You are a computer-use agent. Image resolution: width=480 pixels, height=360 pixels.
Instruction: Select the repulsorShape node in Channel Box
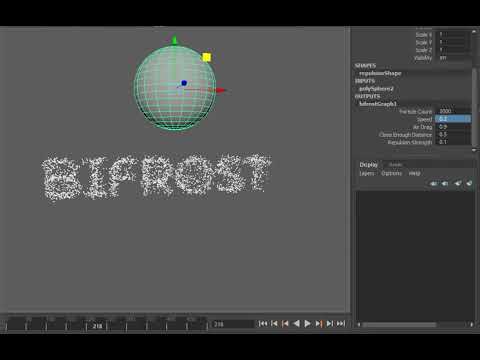tap(380, 73)
